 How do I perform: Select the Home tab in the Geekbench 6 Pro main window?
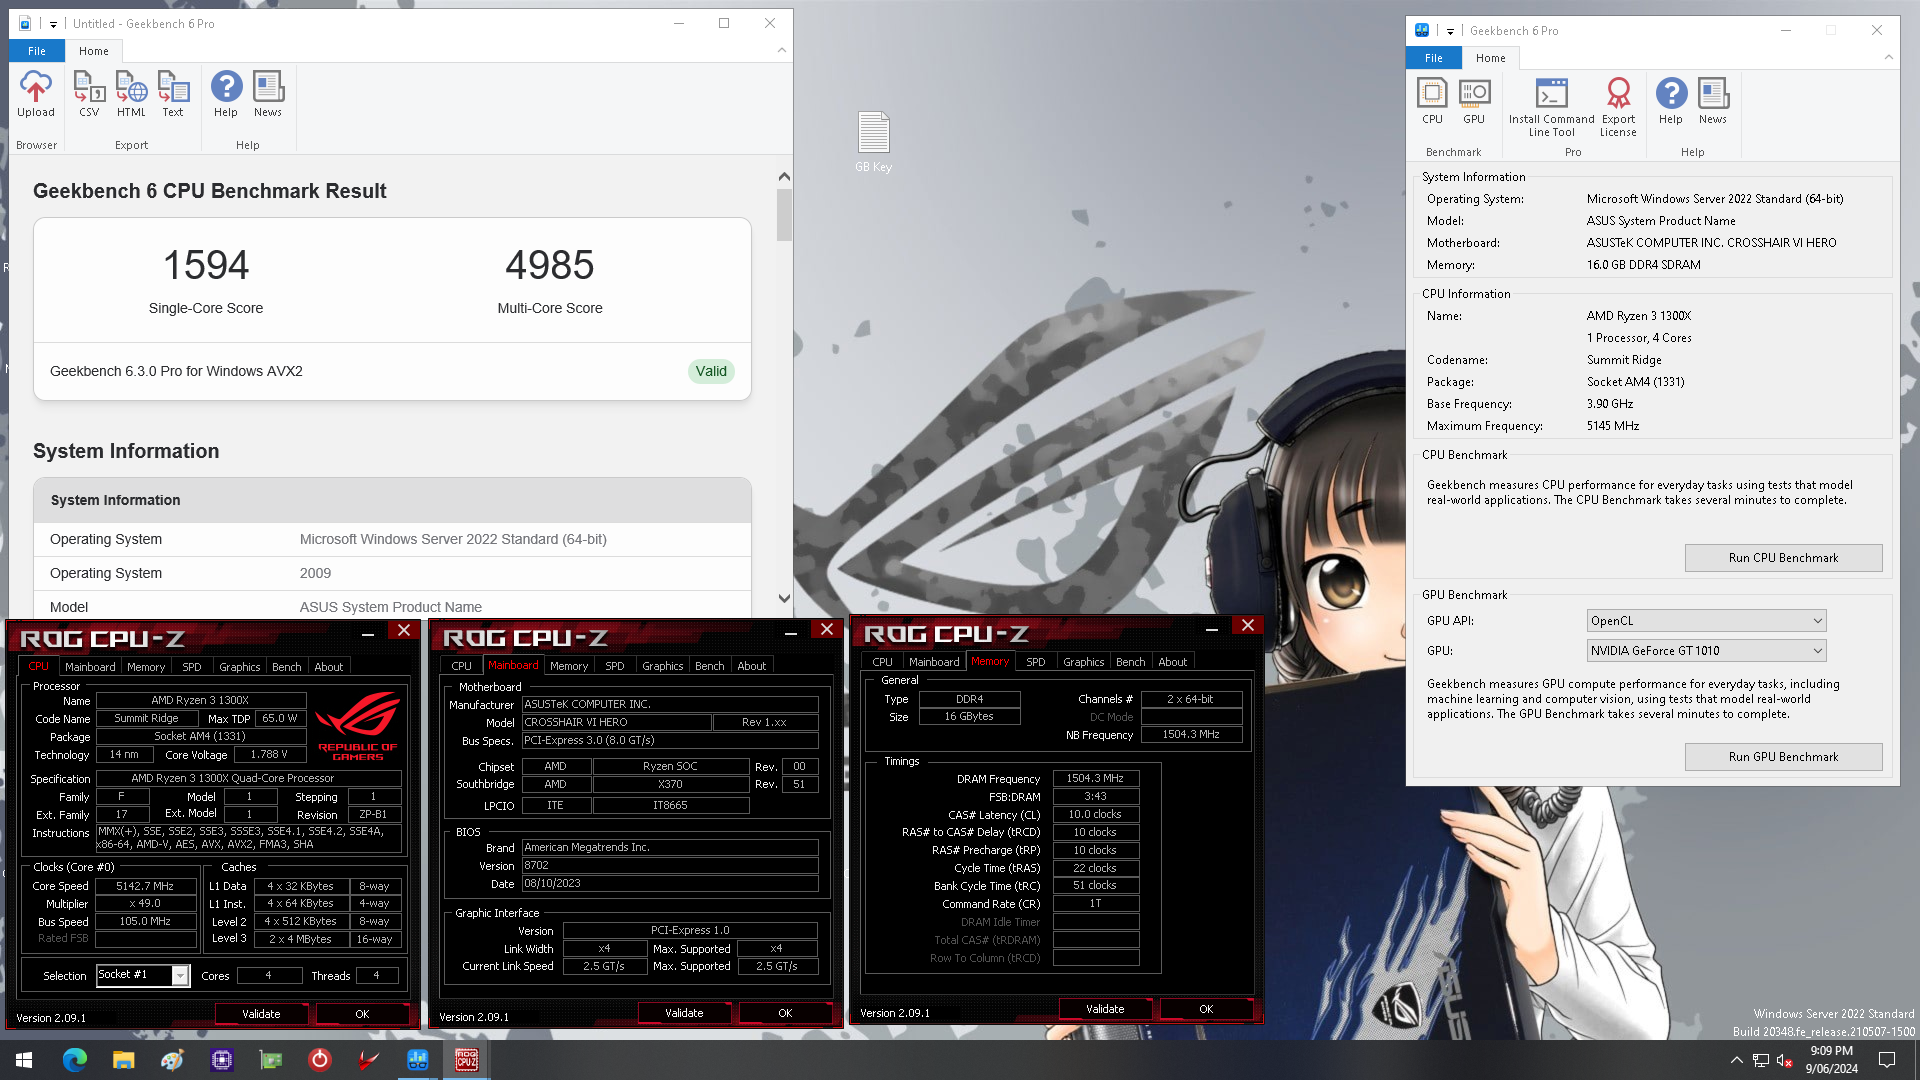pos(1491,58)
